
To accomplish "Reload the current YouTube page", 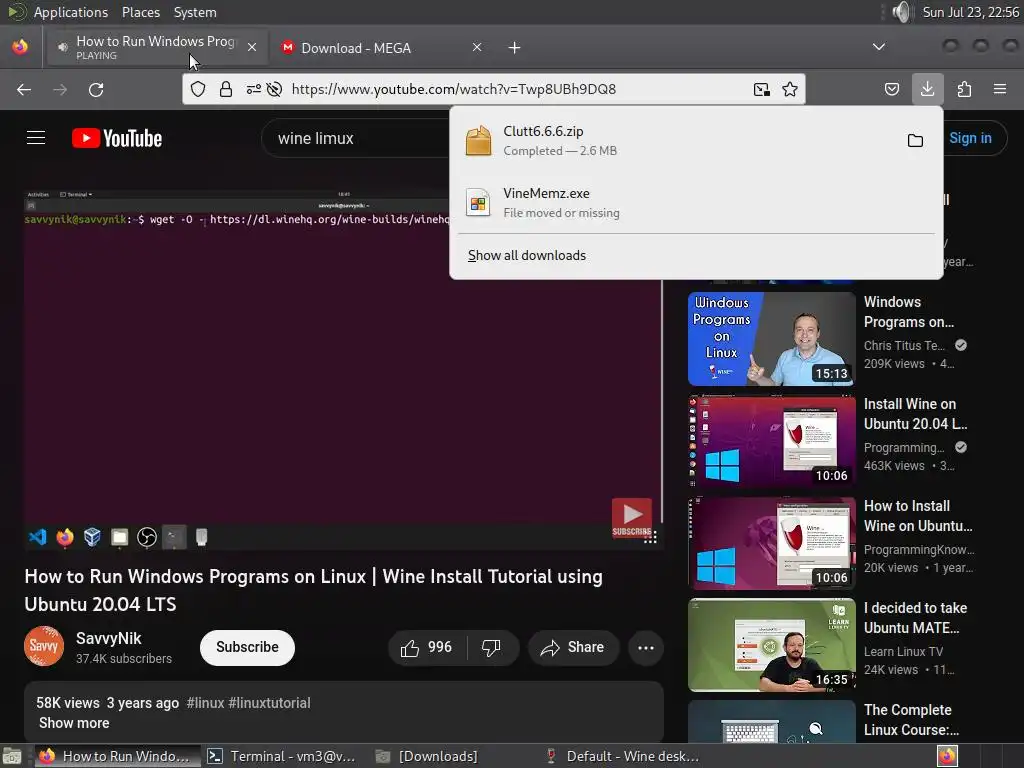I will point(96,89).
